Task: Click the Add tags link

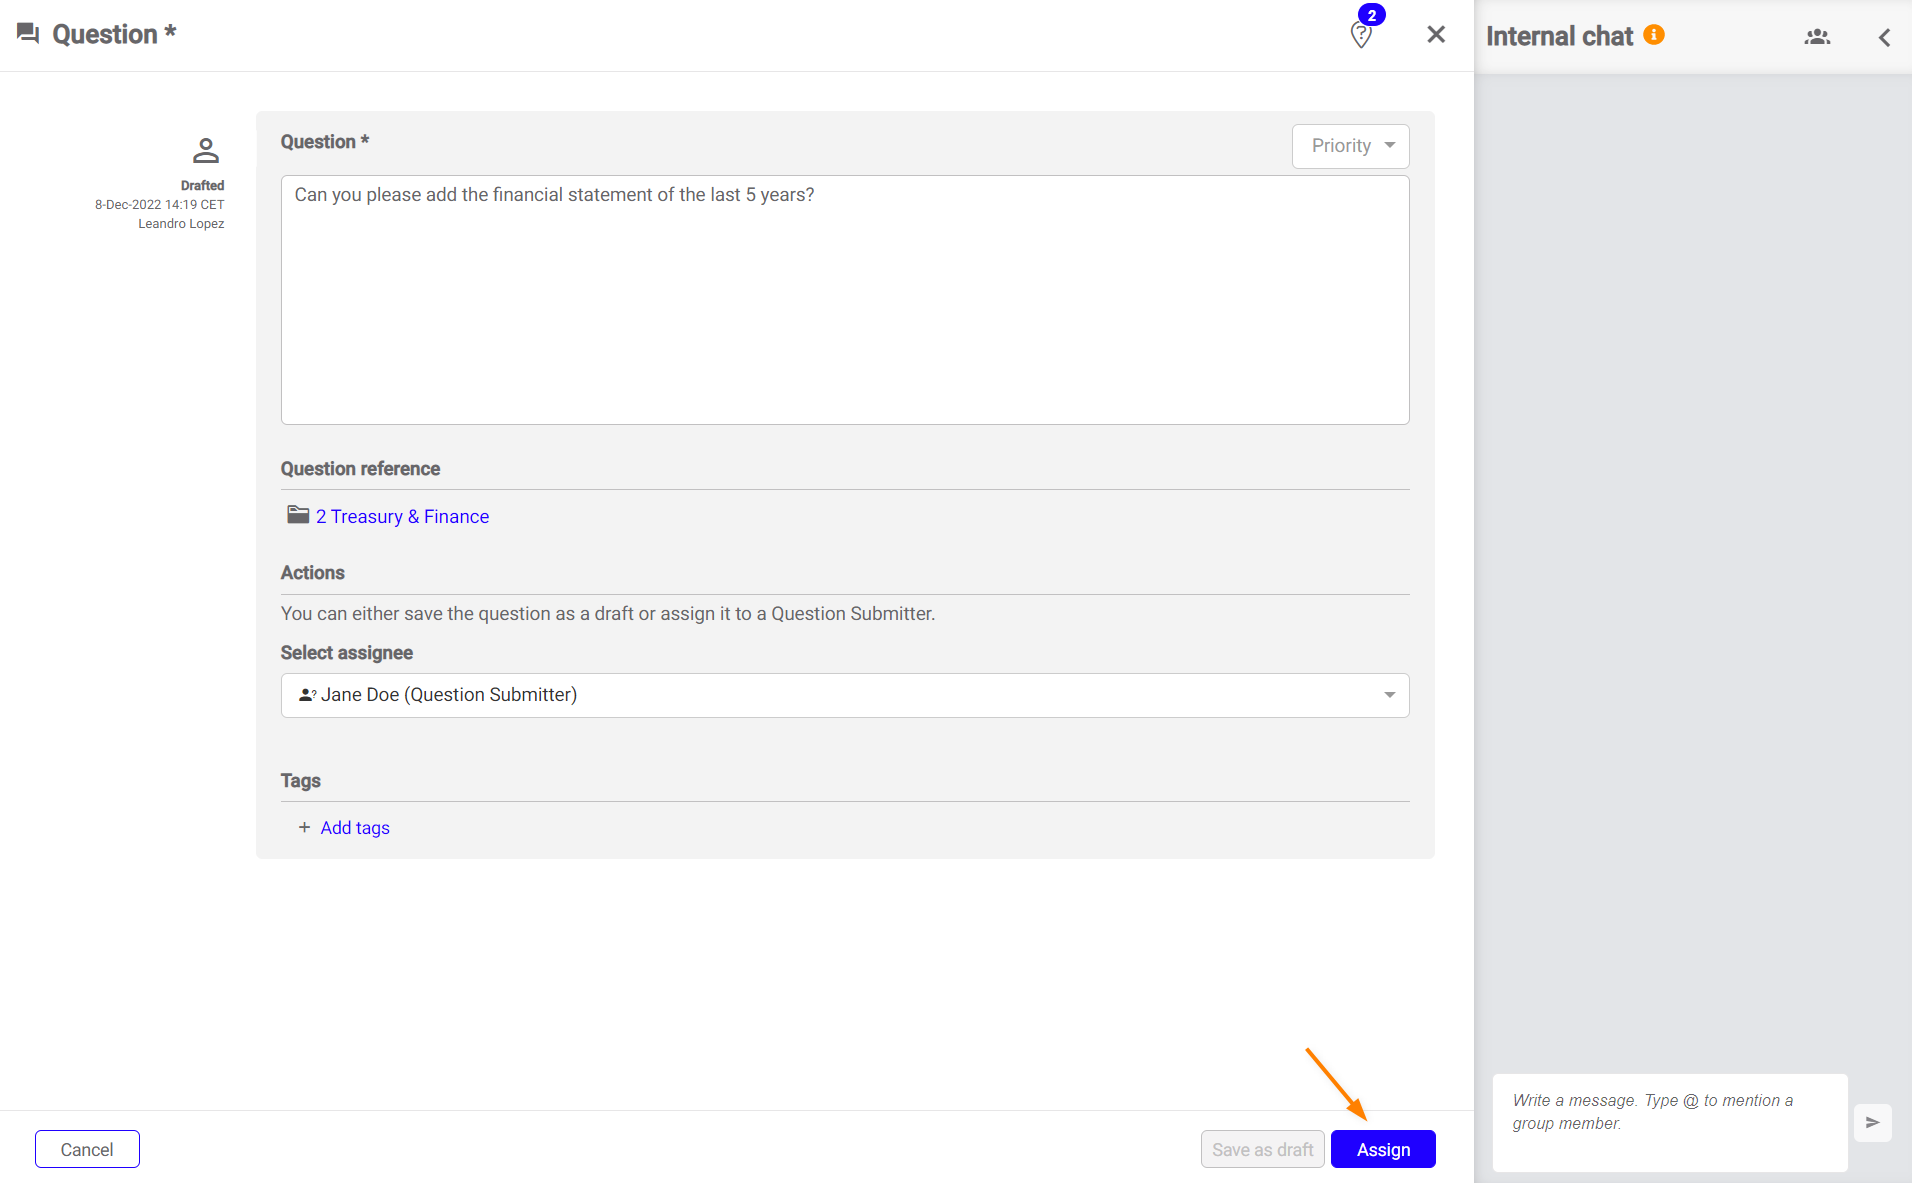Action: click(x=355, y=828)
